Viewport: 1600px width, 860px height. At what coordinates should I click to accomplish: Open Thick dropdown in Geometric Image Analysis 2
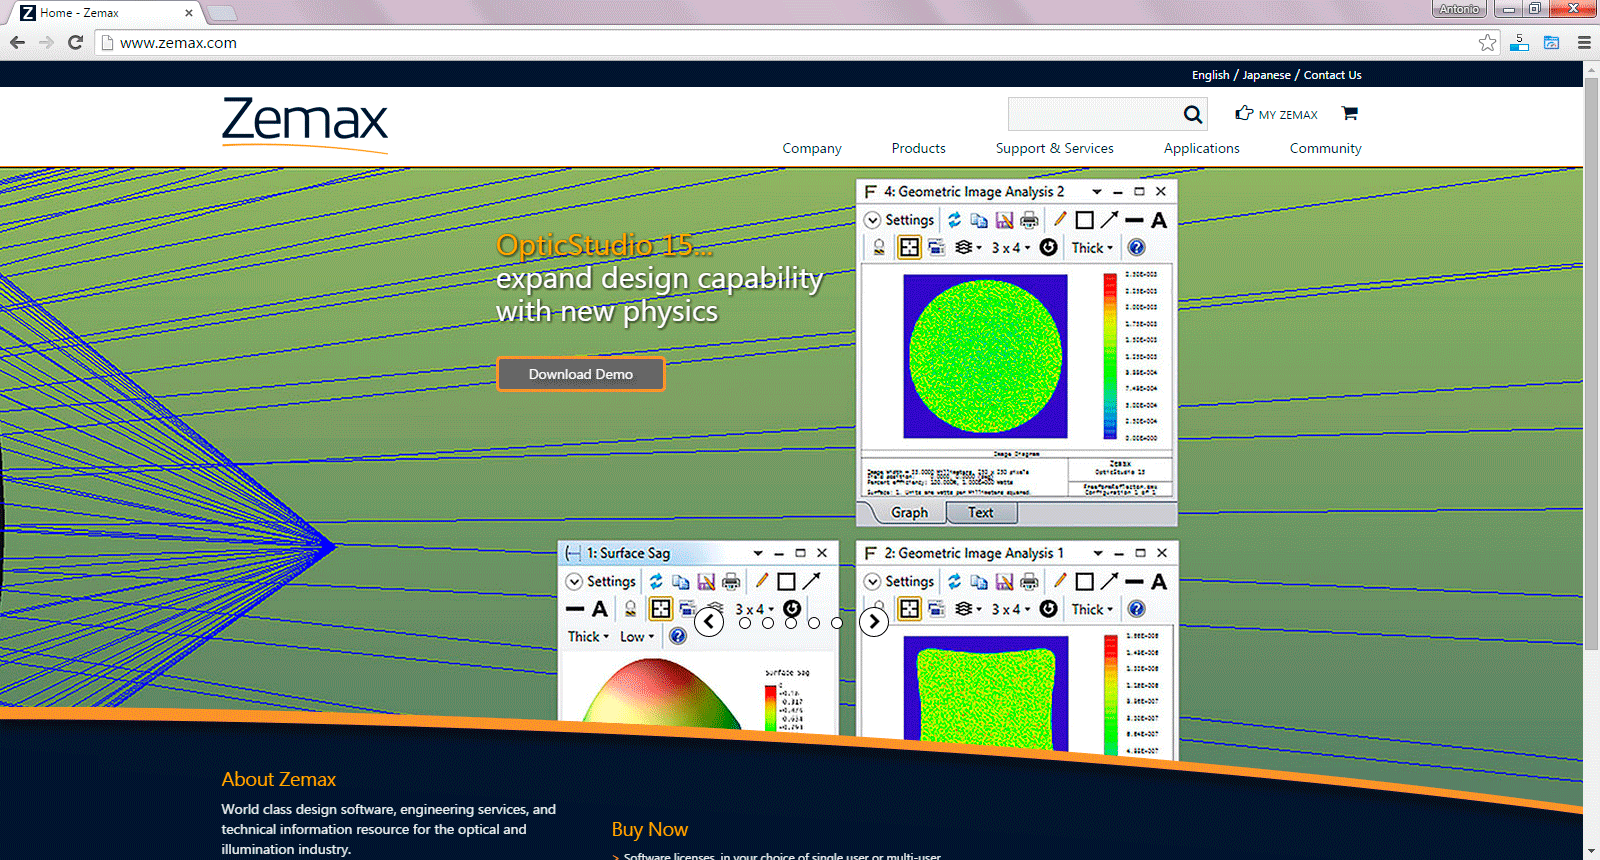1092,247
